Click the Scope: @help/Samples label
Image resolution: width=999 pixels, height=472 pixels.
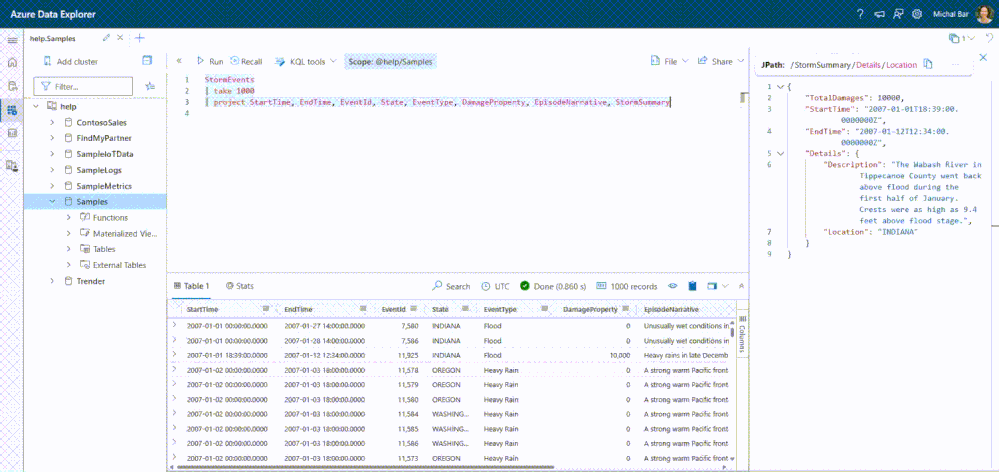[x=391, y=62]
